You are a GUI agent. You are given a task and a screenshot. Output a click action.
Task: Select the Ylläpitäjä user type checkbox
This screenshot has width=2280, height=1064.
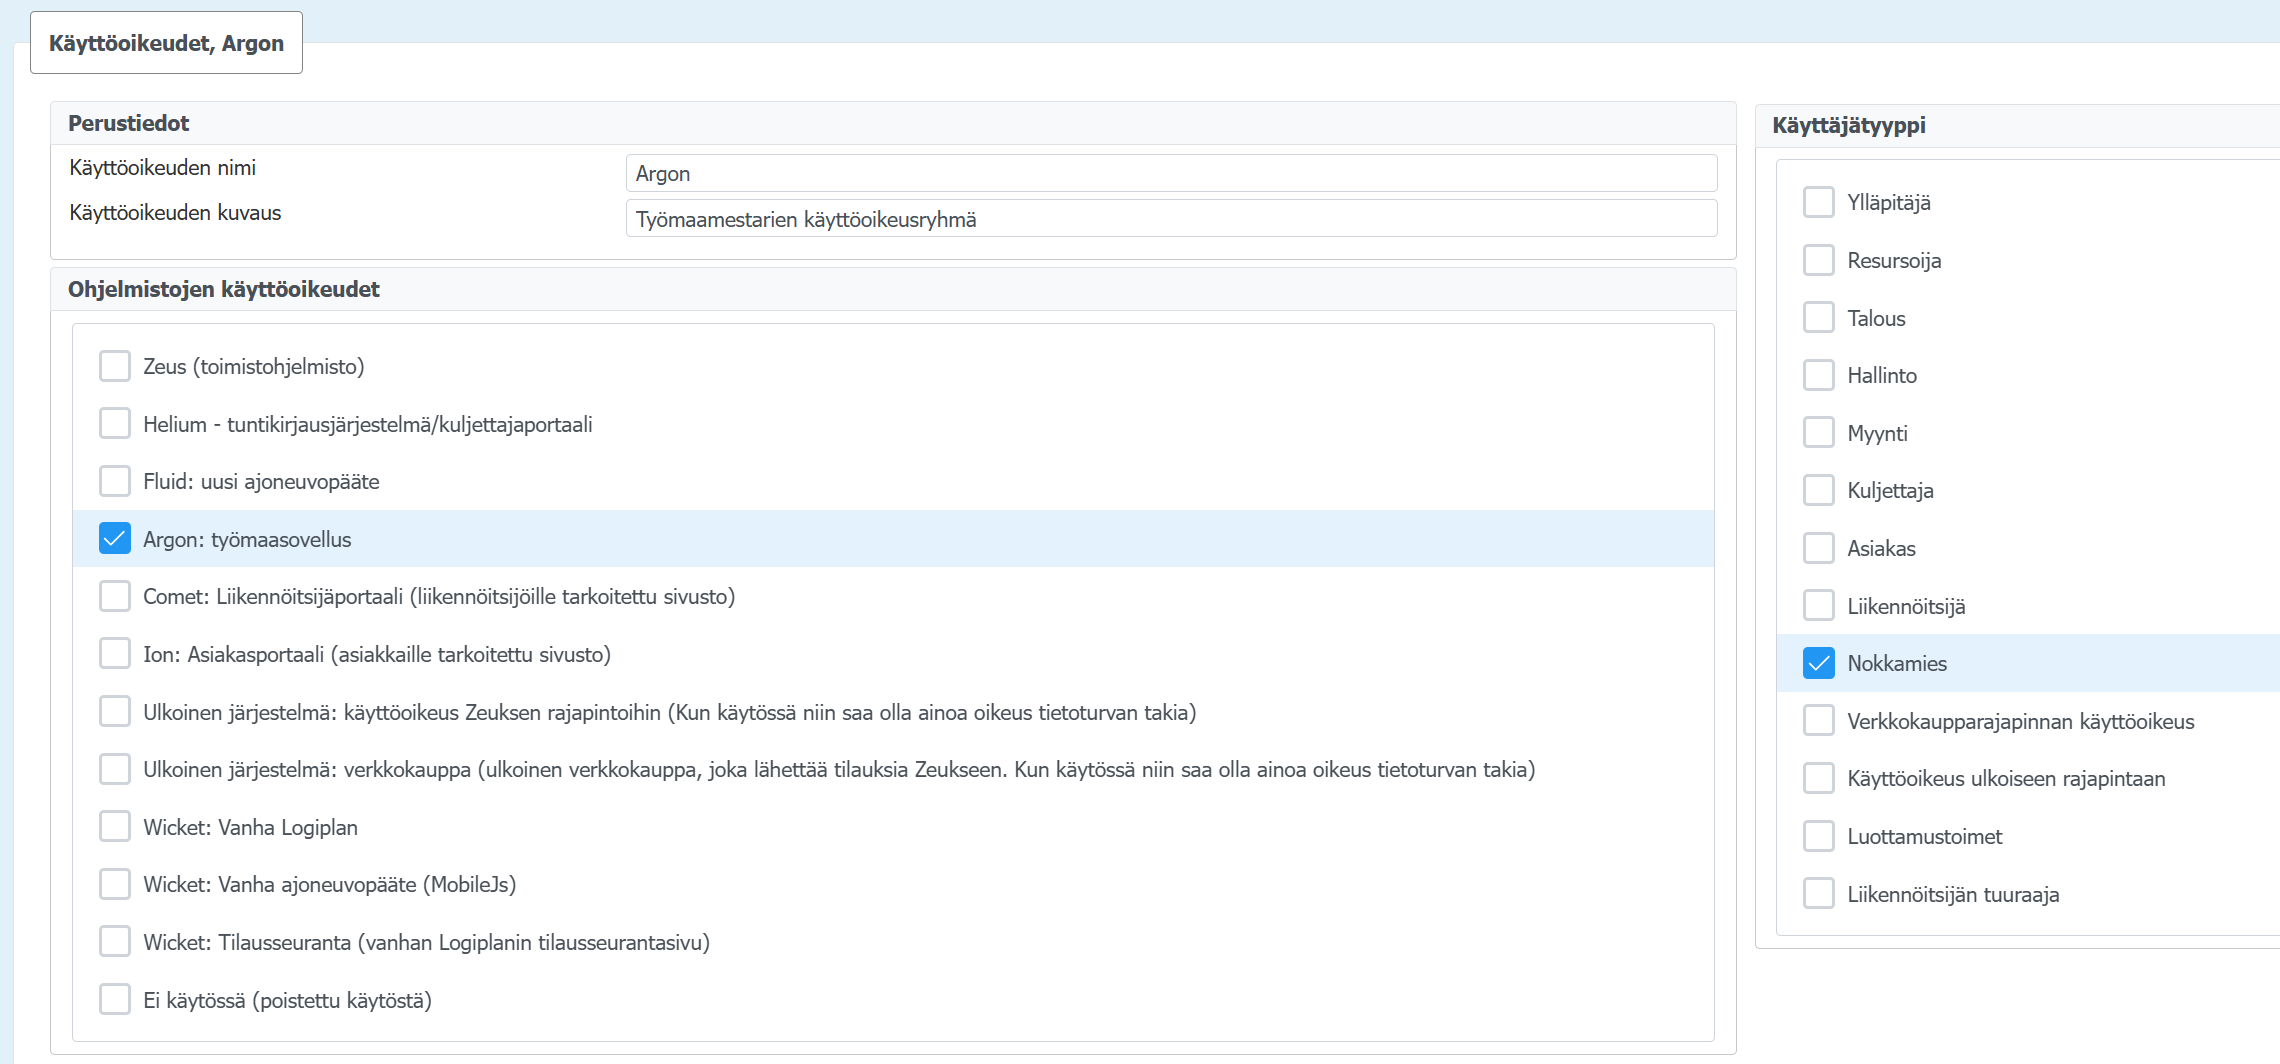(x=1819, y=202)
